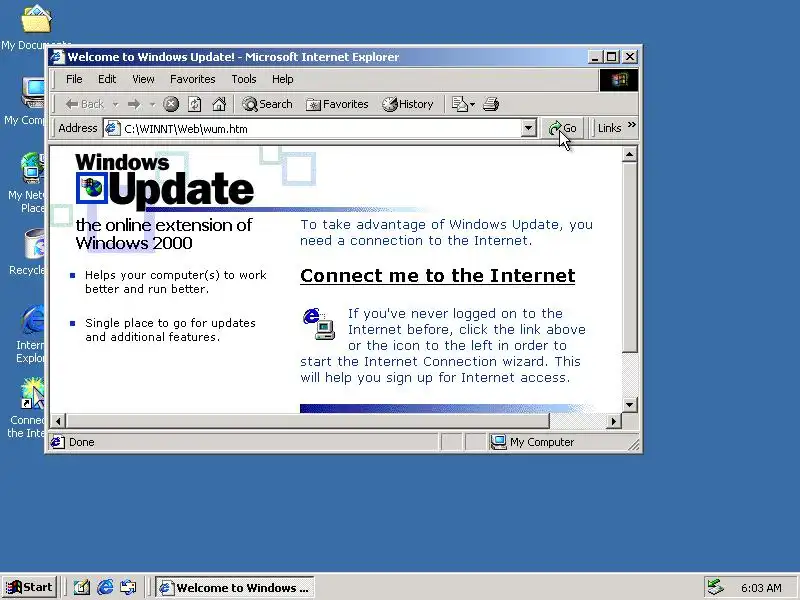
Task: Click the Windows logo throbber
Action: 618,80
